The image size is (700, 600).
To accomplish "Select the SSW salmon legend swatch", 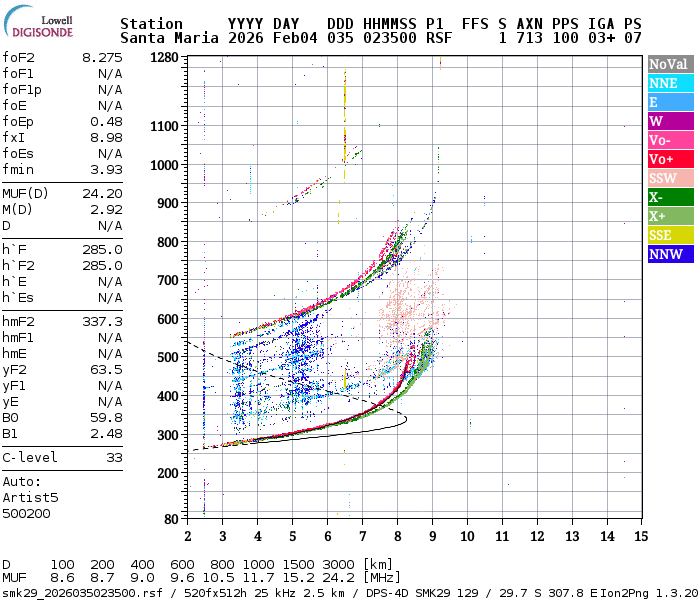I will click(x=671, y=178).
